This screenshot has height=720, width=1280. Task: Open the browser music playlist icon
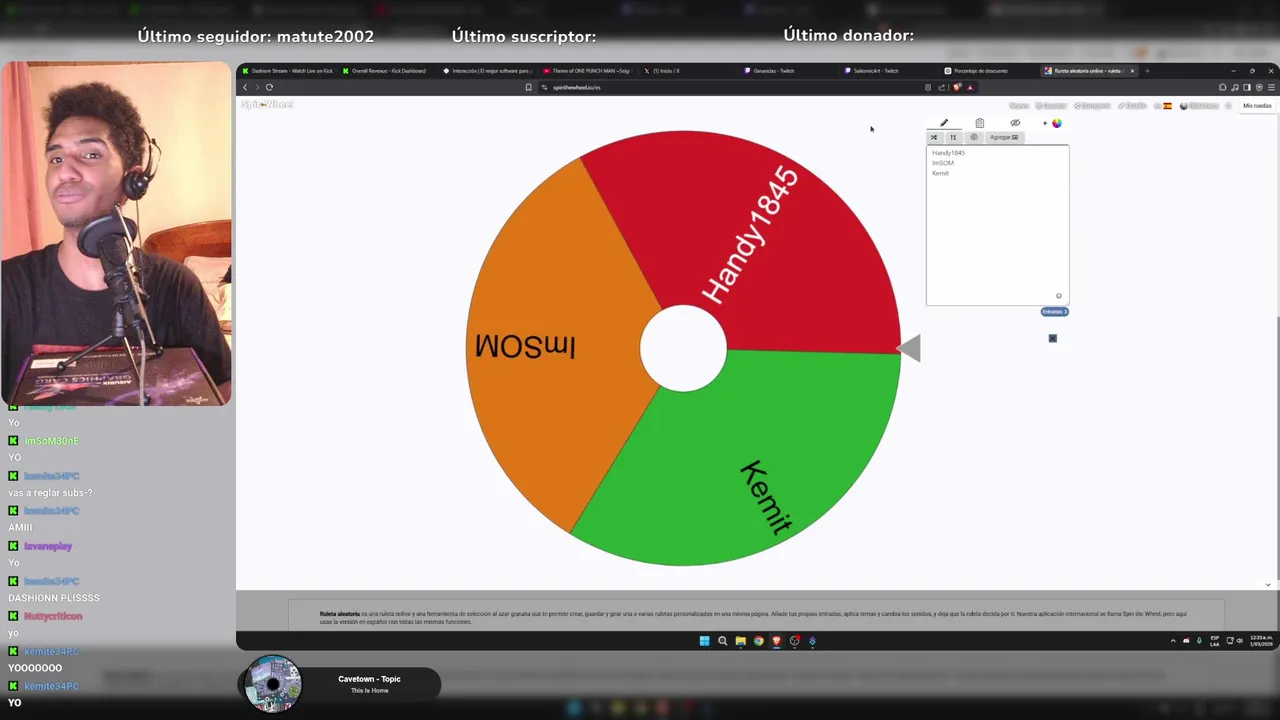[x=1234, y=87]
